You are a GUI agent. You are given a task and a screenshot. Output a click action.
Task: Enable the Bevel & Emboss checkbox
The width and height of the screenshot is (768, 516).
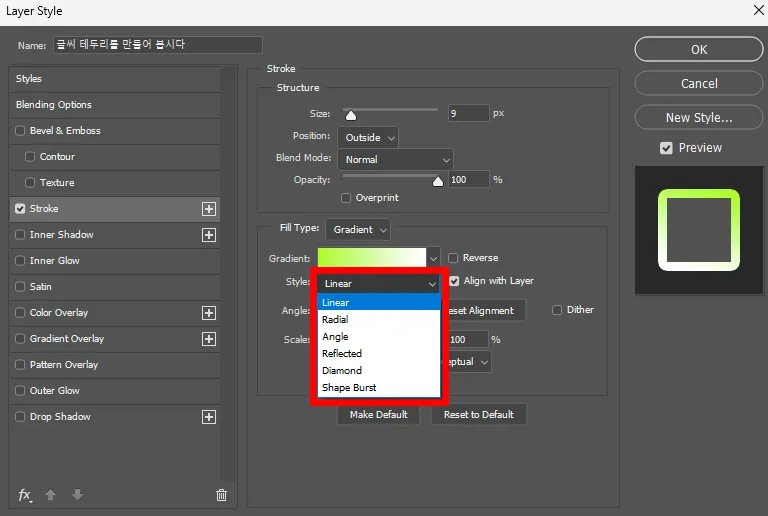point(20,131)
